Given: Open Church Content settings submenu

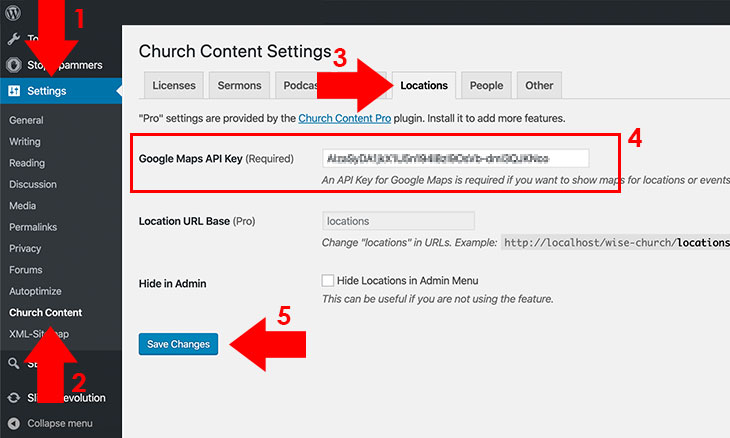Looking at the screenshot, I should 46,313.
